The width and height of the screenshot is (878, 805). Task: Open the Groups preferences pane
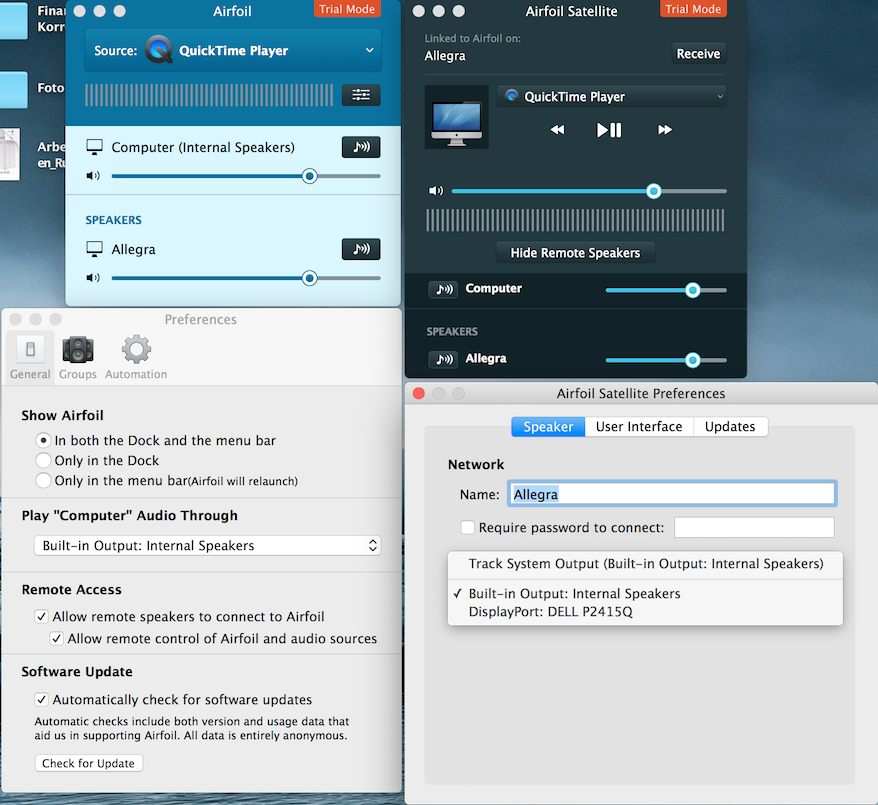click(78, 357)
